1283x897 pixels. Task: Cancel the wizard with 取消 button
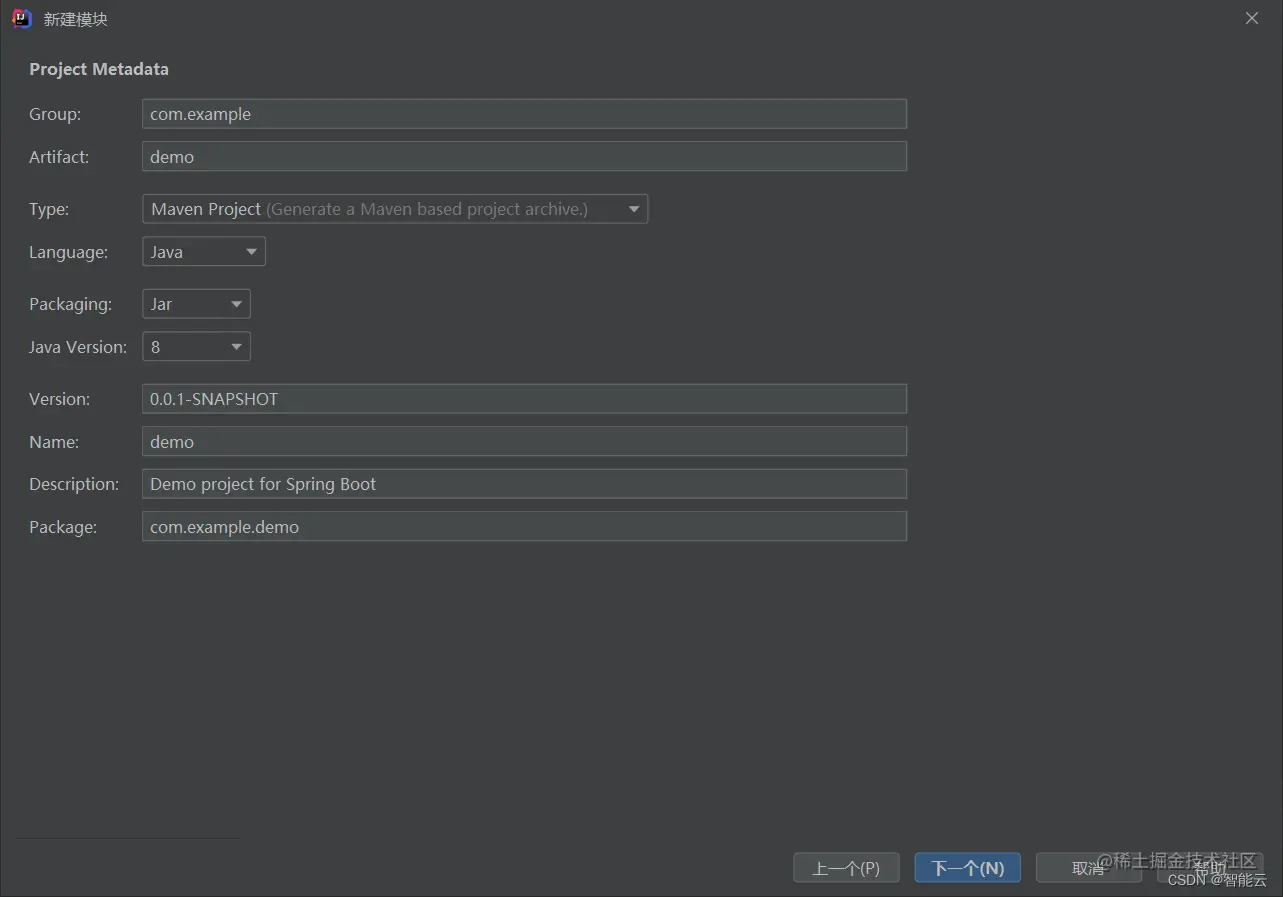(x=1089, y=868)
